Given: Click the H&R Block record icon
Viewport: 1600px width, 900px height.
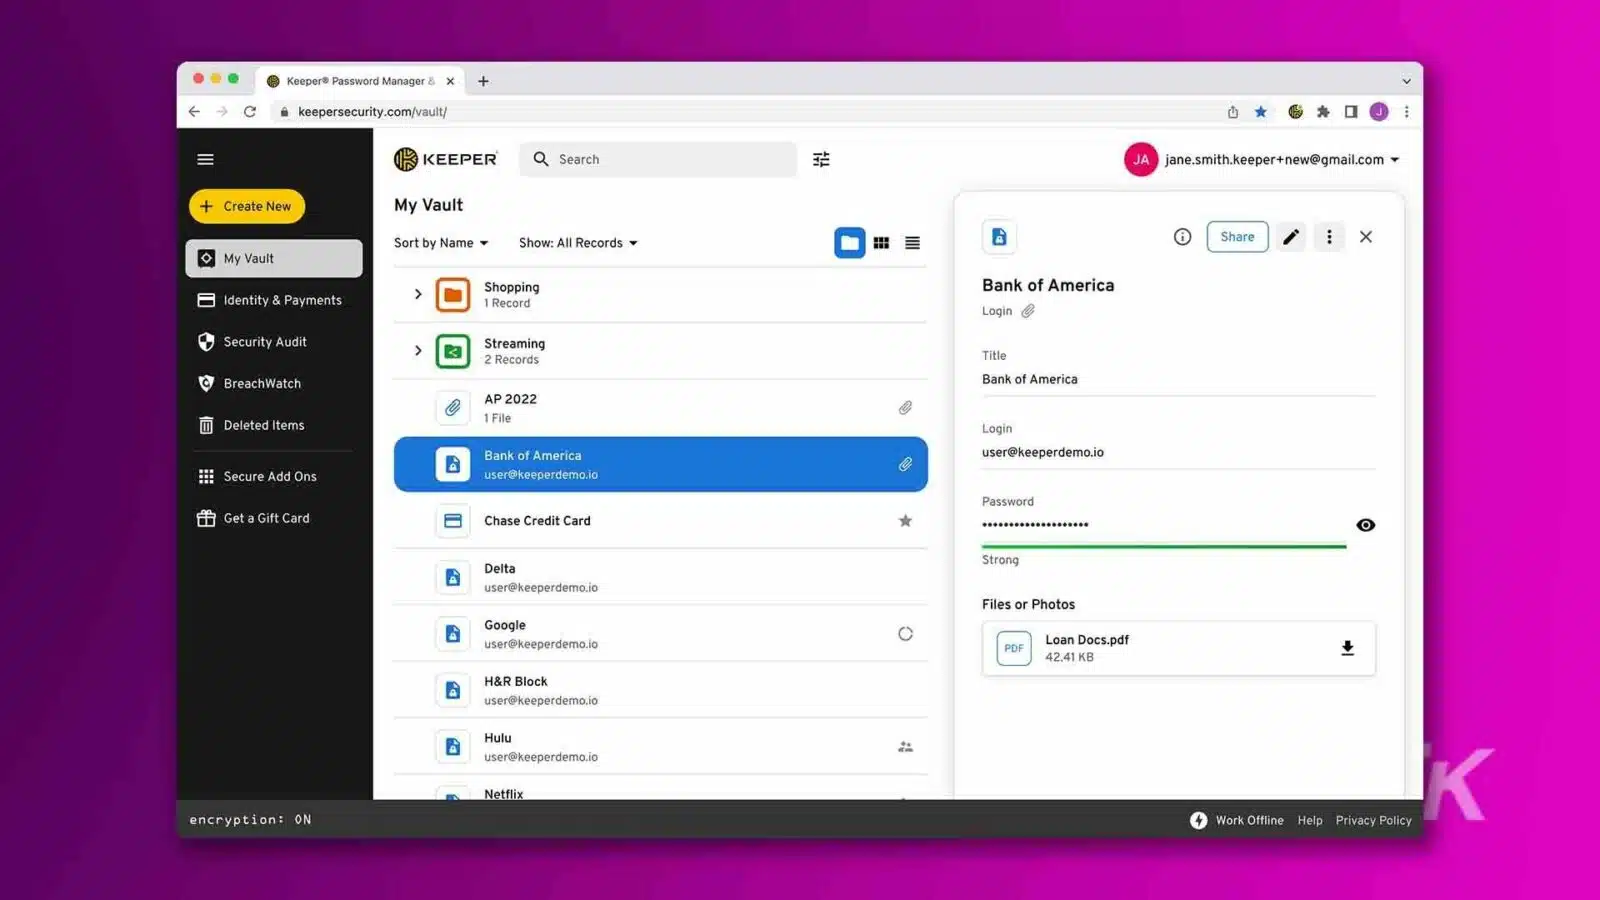Looking at the screenshot, I should (453, 690).
